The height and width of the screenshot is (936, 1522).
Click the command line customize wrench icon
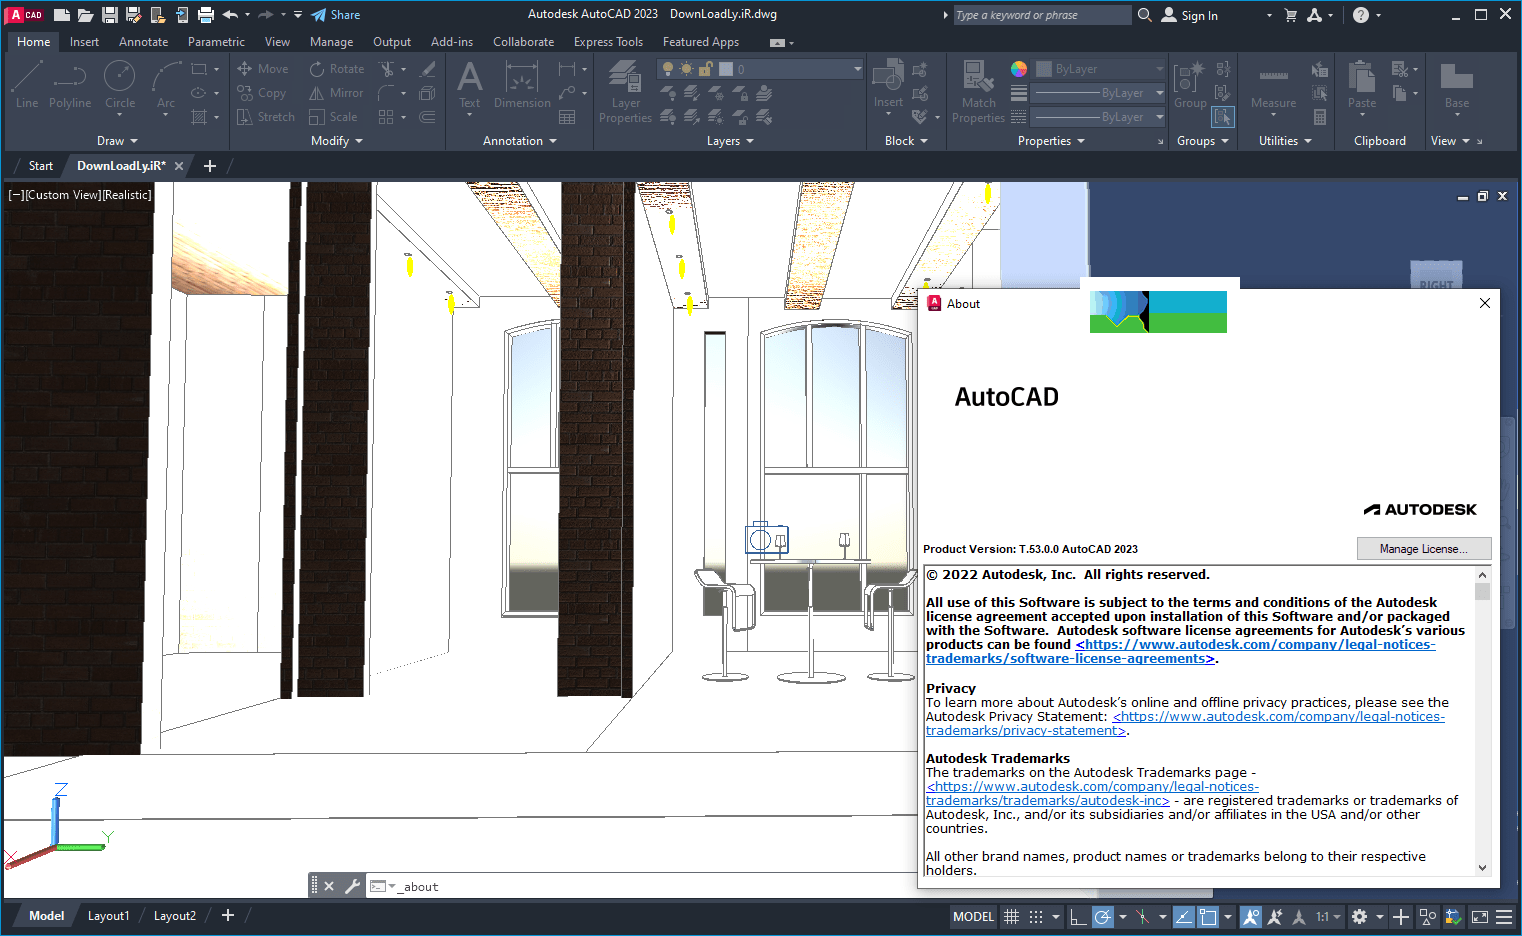click(x=352, y=886)
